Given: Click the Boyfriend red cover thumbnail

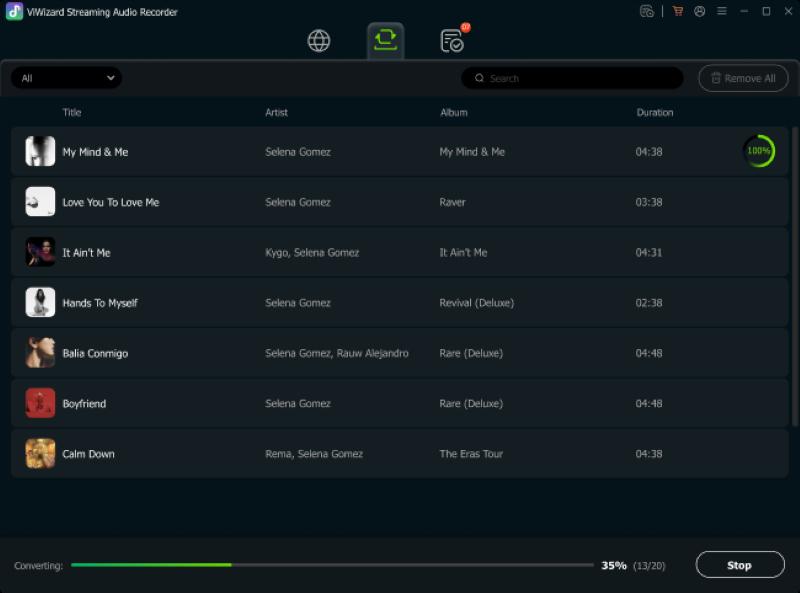Looking at the screenshot, I should 40,403.
